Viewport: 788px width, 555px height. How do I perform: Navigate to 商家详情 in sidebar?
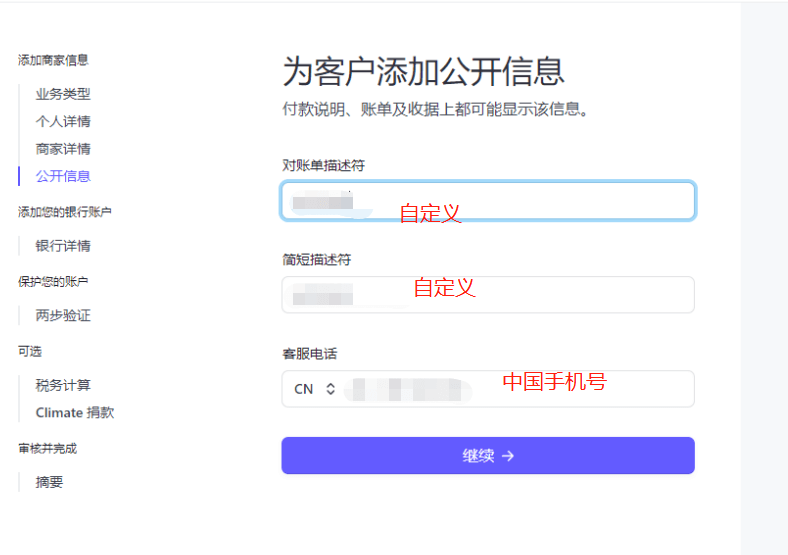(63, 149)
